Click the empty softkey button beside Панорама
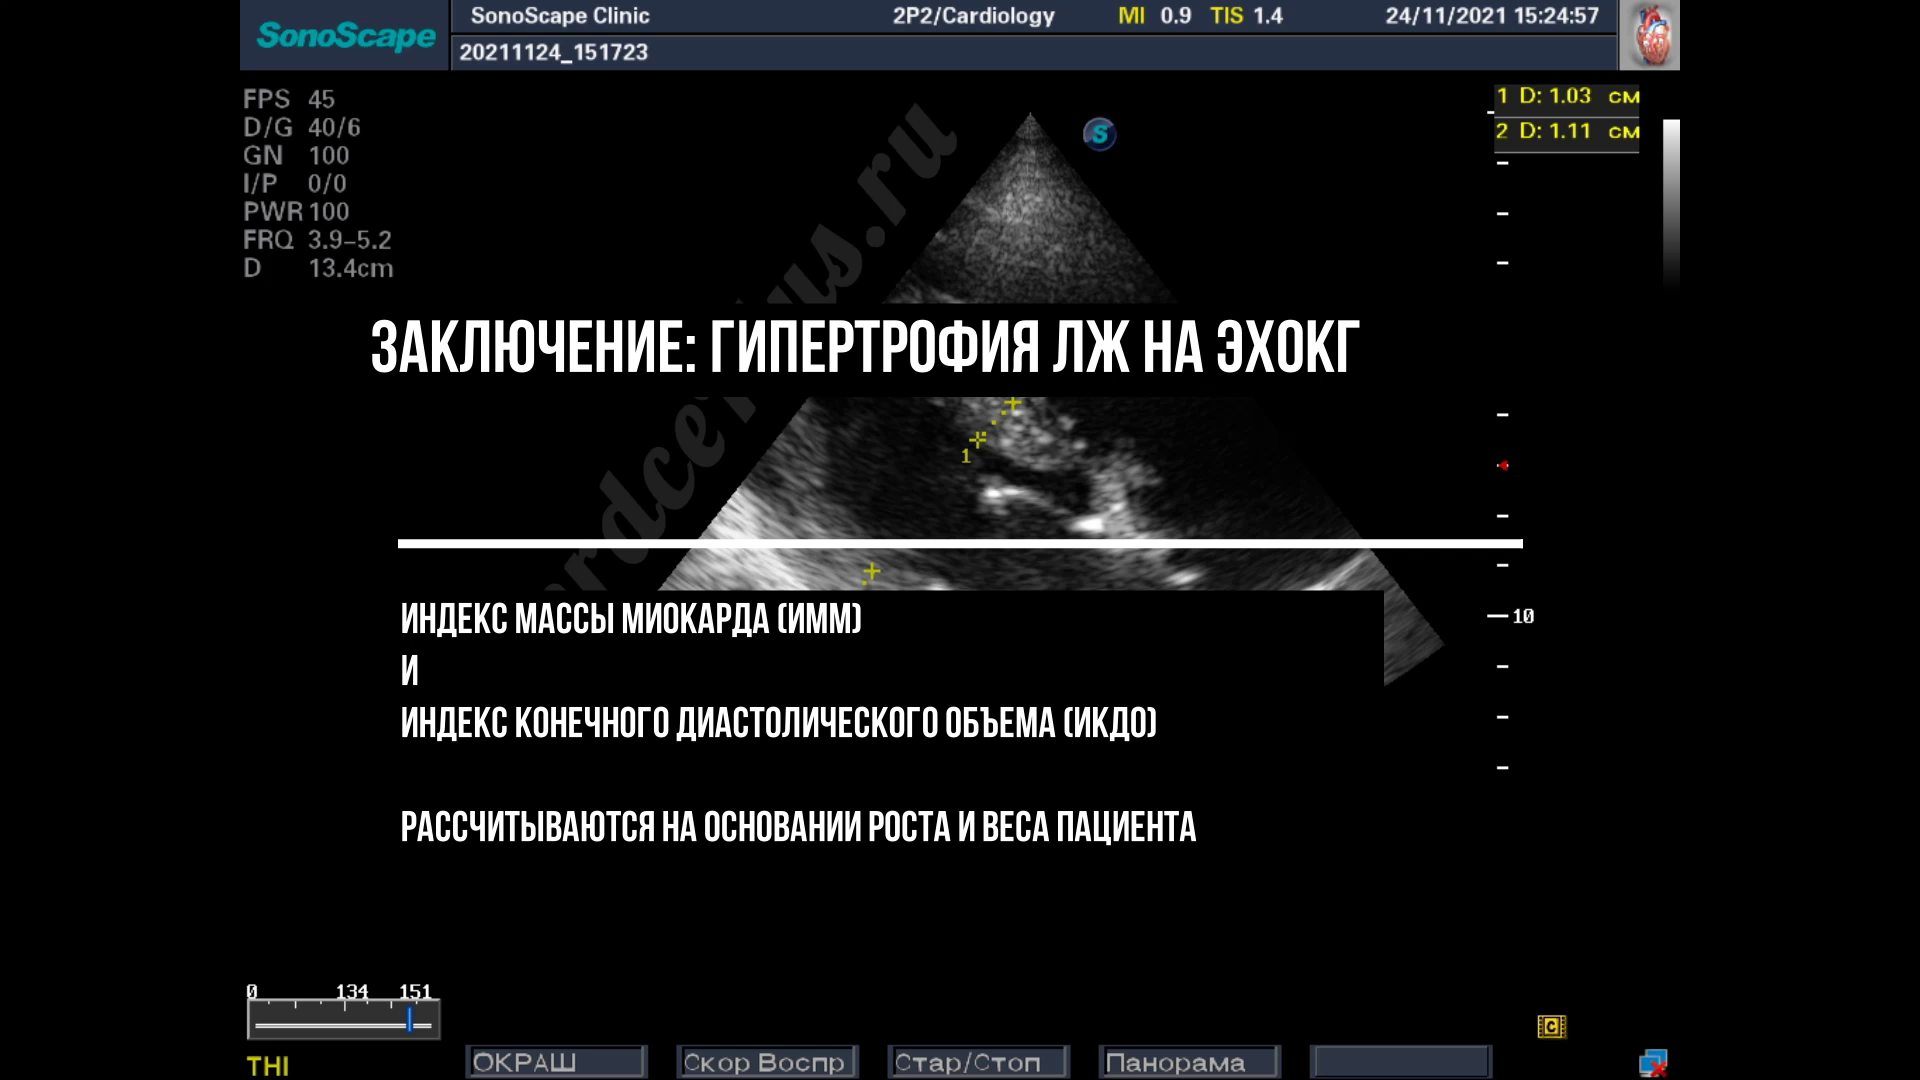The height and width of the screenshot is (1080, 1920). (x=1401, y=1062)
